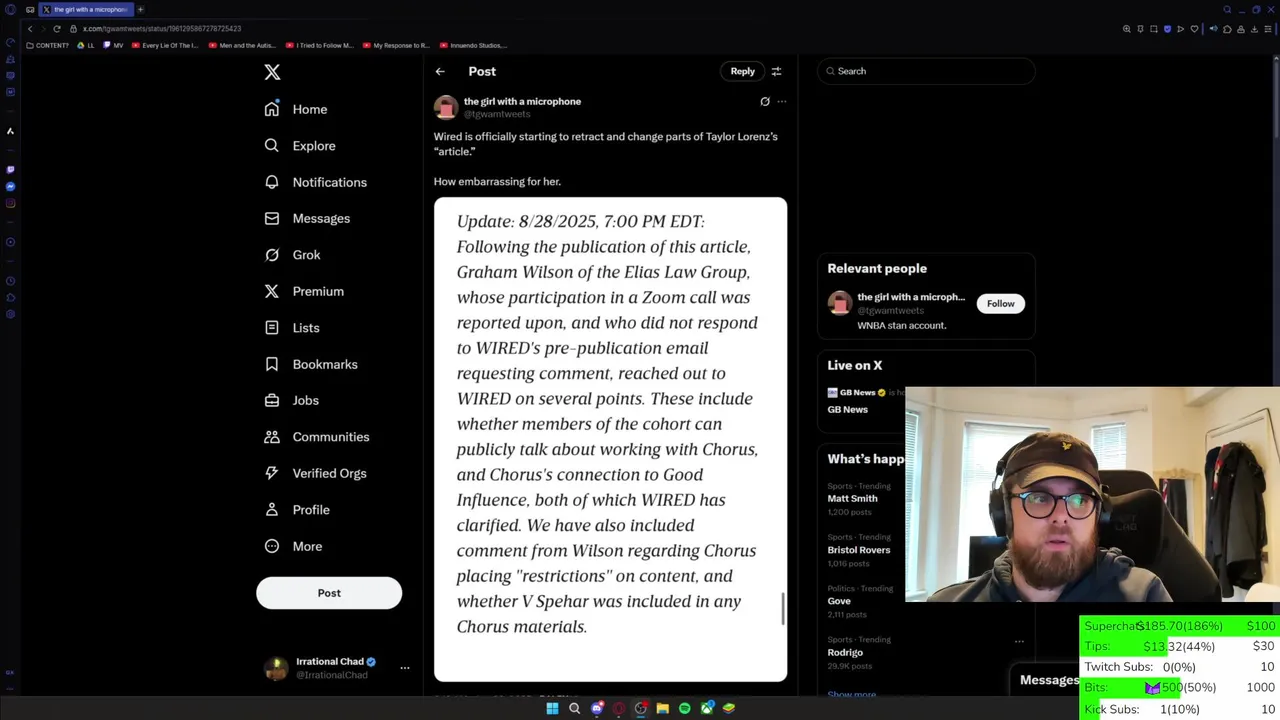Open the MV bookmark
Viewport: 1280px width, 720px height.
click(114, 45)
